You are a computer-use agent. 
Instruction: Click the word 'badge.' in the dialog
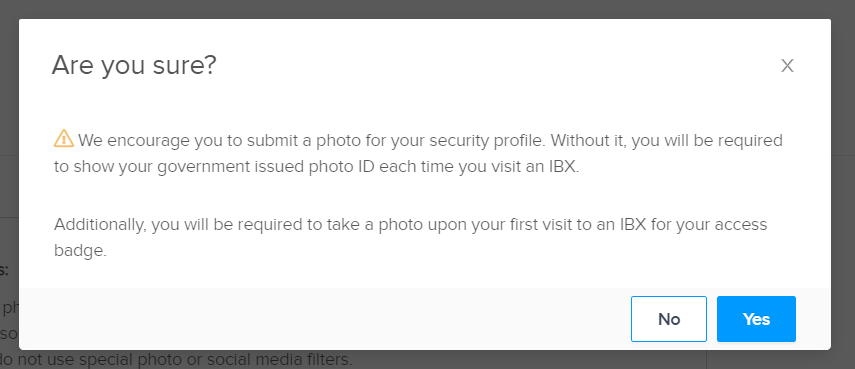point(80,250)
